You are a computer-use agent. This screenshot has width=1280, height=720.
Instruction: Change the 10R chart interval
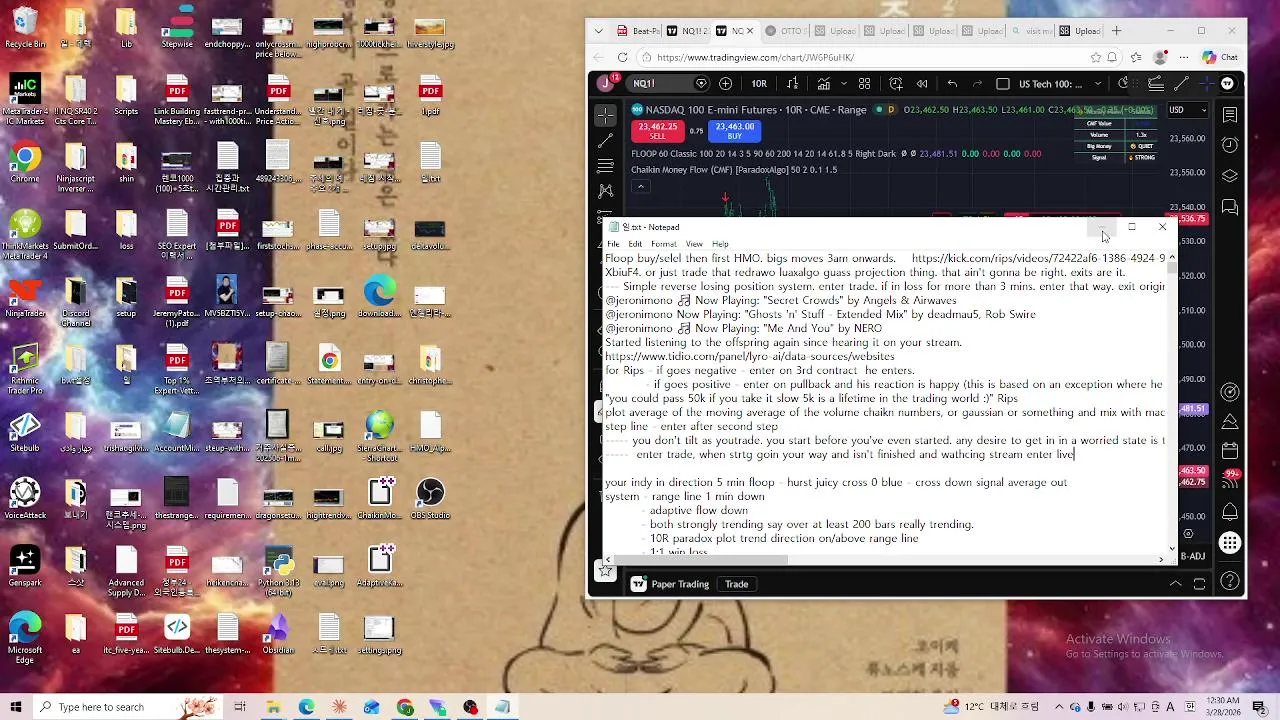tap(759, 84)
